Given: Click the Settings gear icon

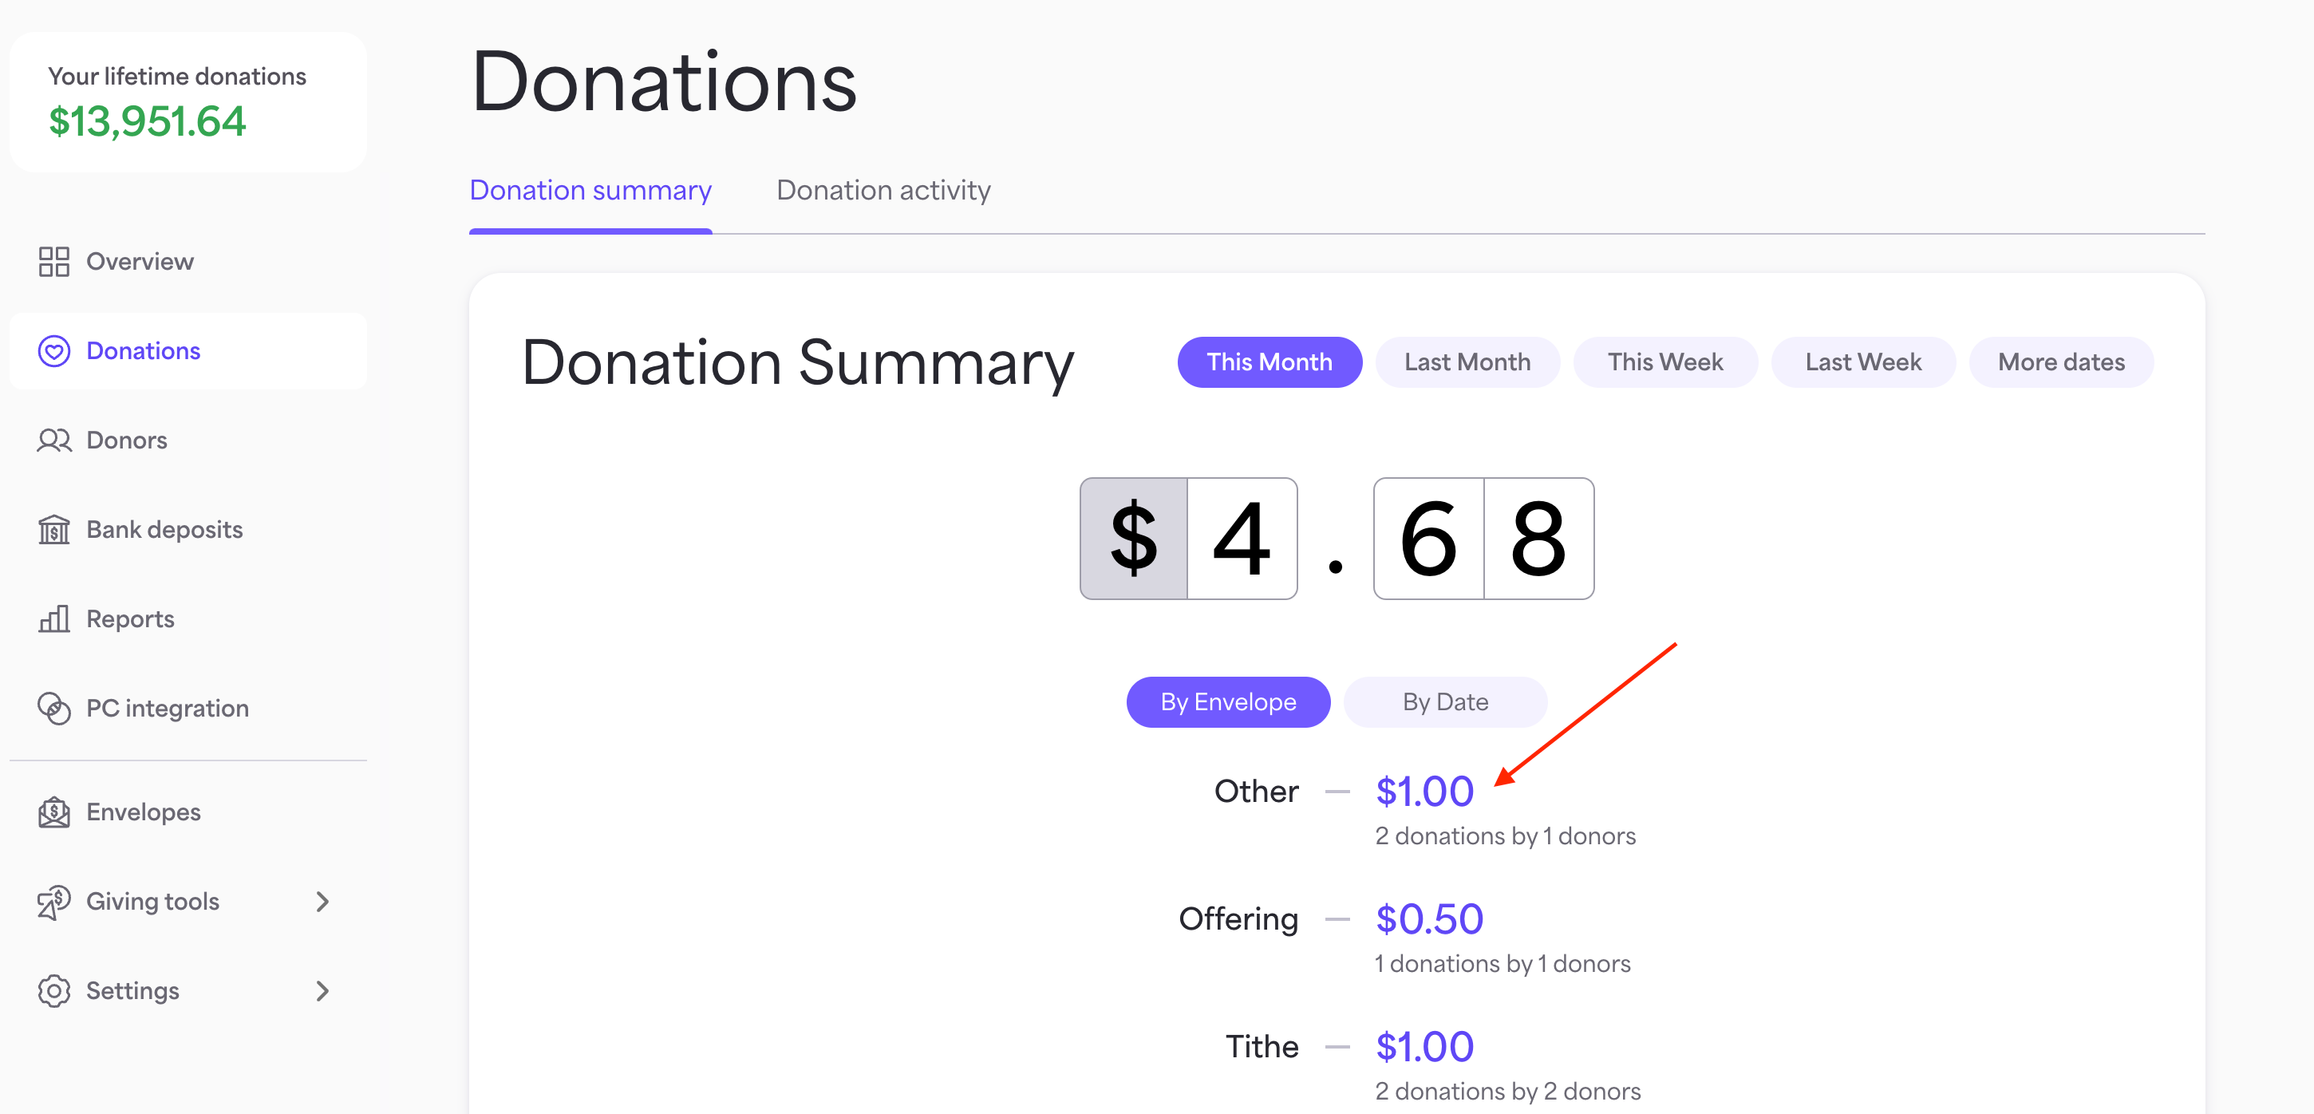Looking at the screenshot, I should pyautogui.click(x=54, y=991).
